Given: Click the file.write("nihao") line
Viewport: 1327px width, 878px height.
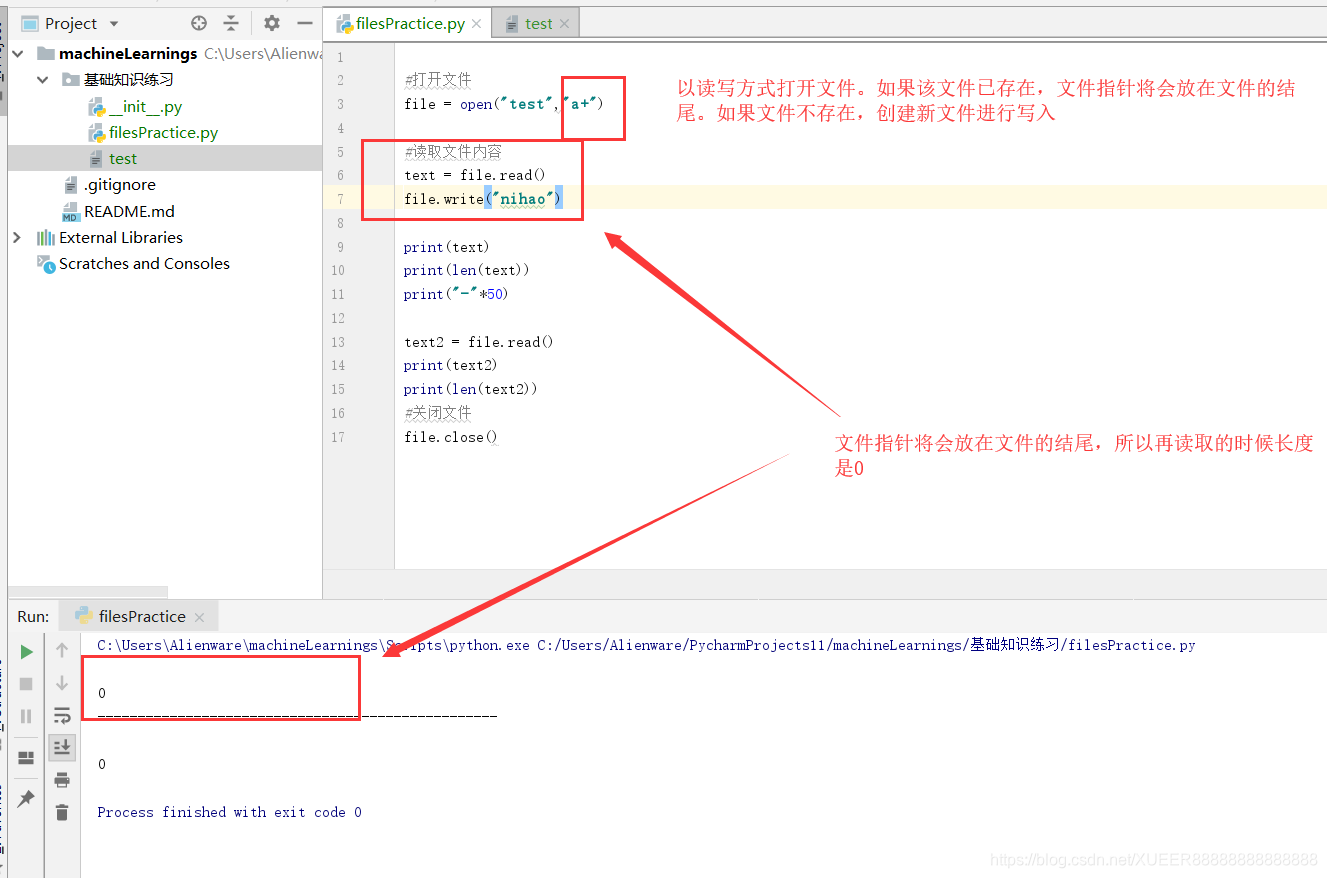Looking at the screenshot, I should 483,199.
